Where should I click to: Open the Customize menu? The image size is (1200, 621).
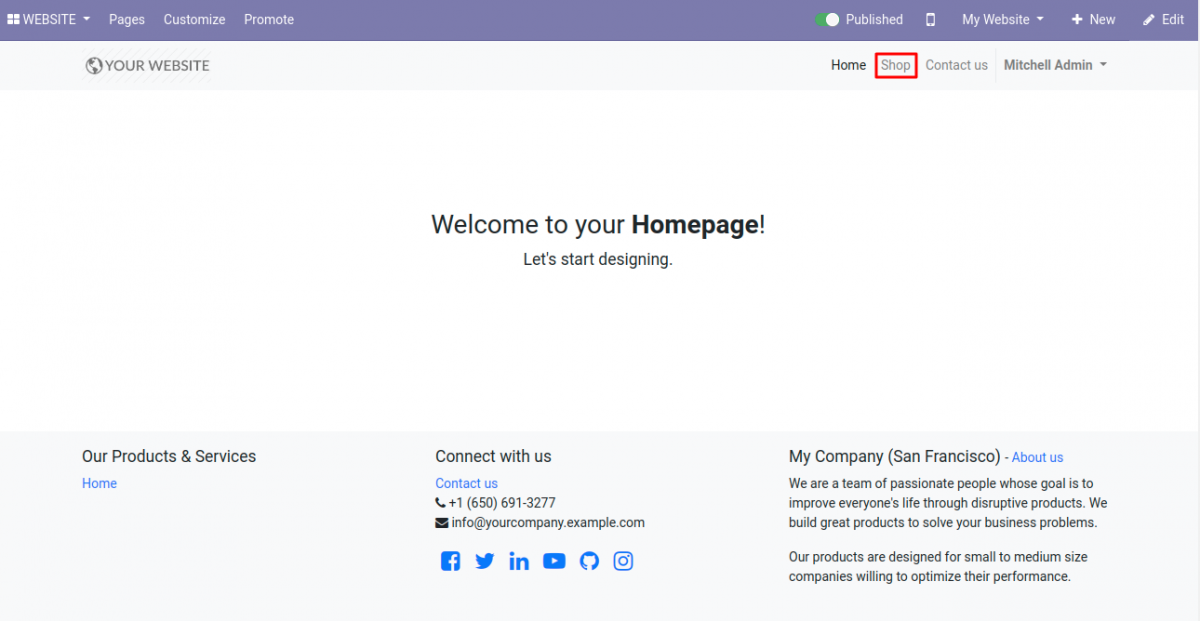point(194,19)
